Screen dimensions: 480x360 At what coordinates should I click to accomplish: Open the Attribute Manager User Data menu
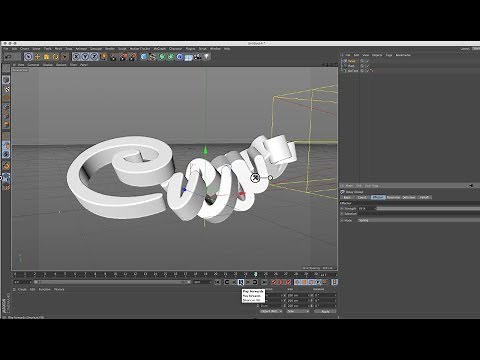click(x=371, y=186)
